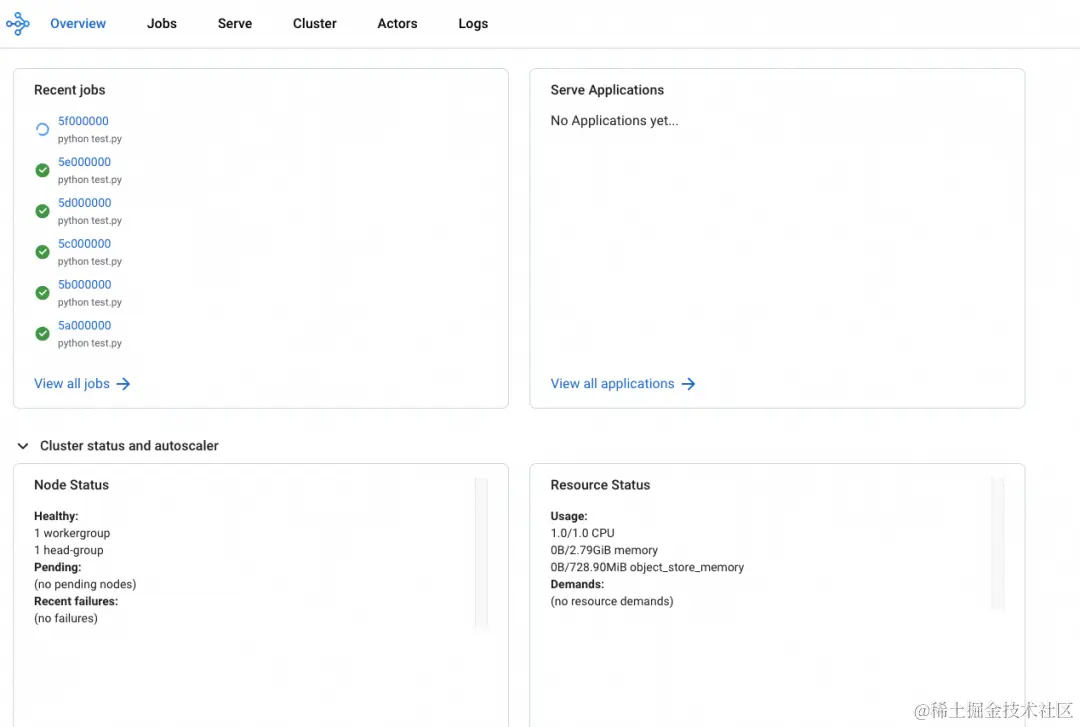The image size is (1080, 727).
Task: Open job 5e000000 link
Action: pyautogui.click(x=84, y=162)
